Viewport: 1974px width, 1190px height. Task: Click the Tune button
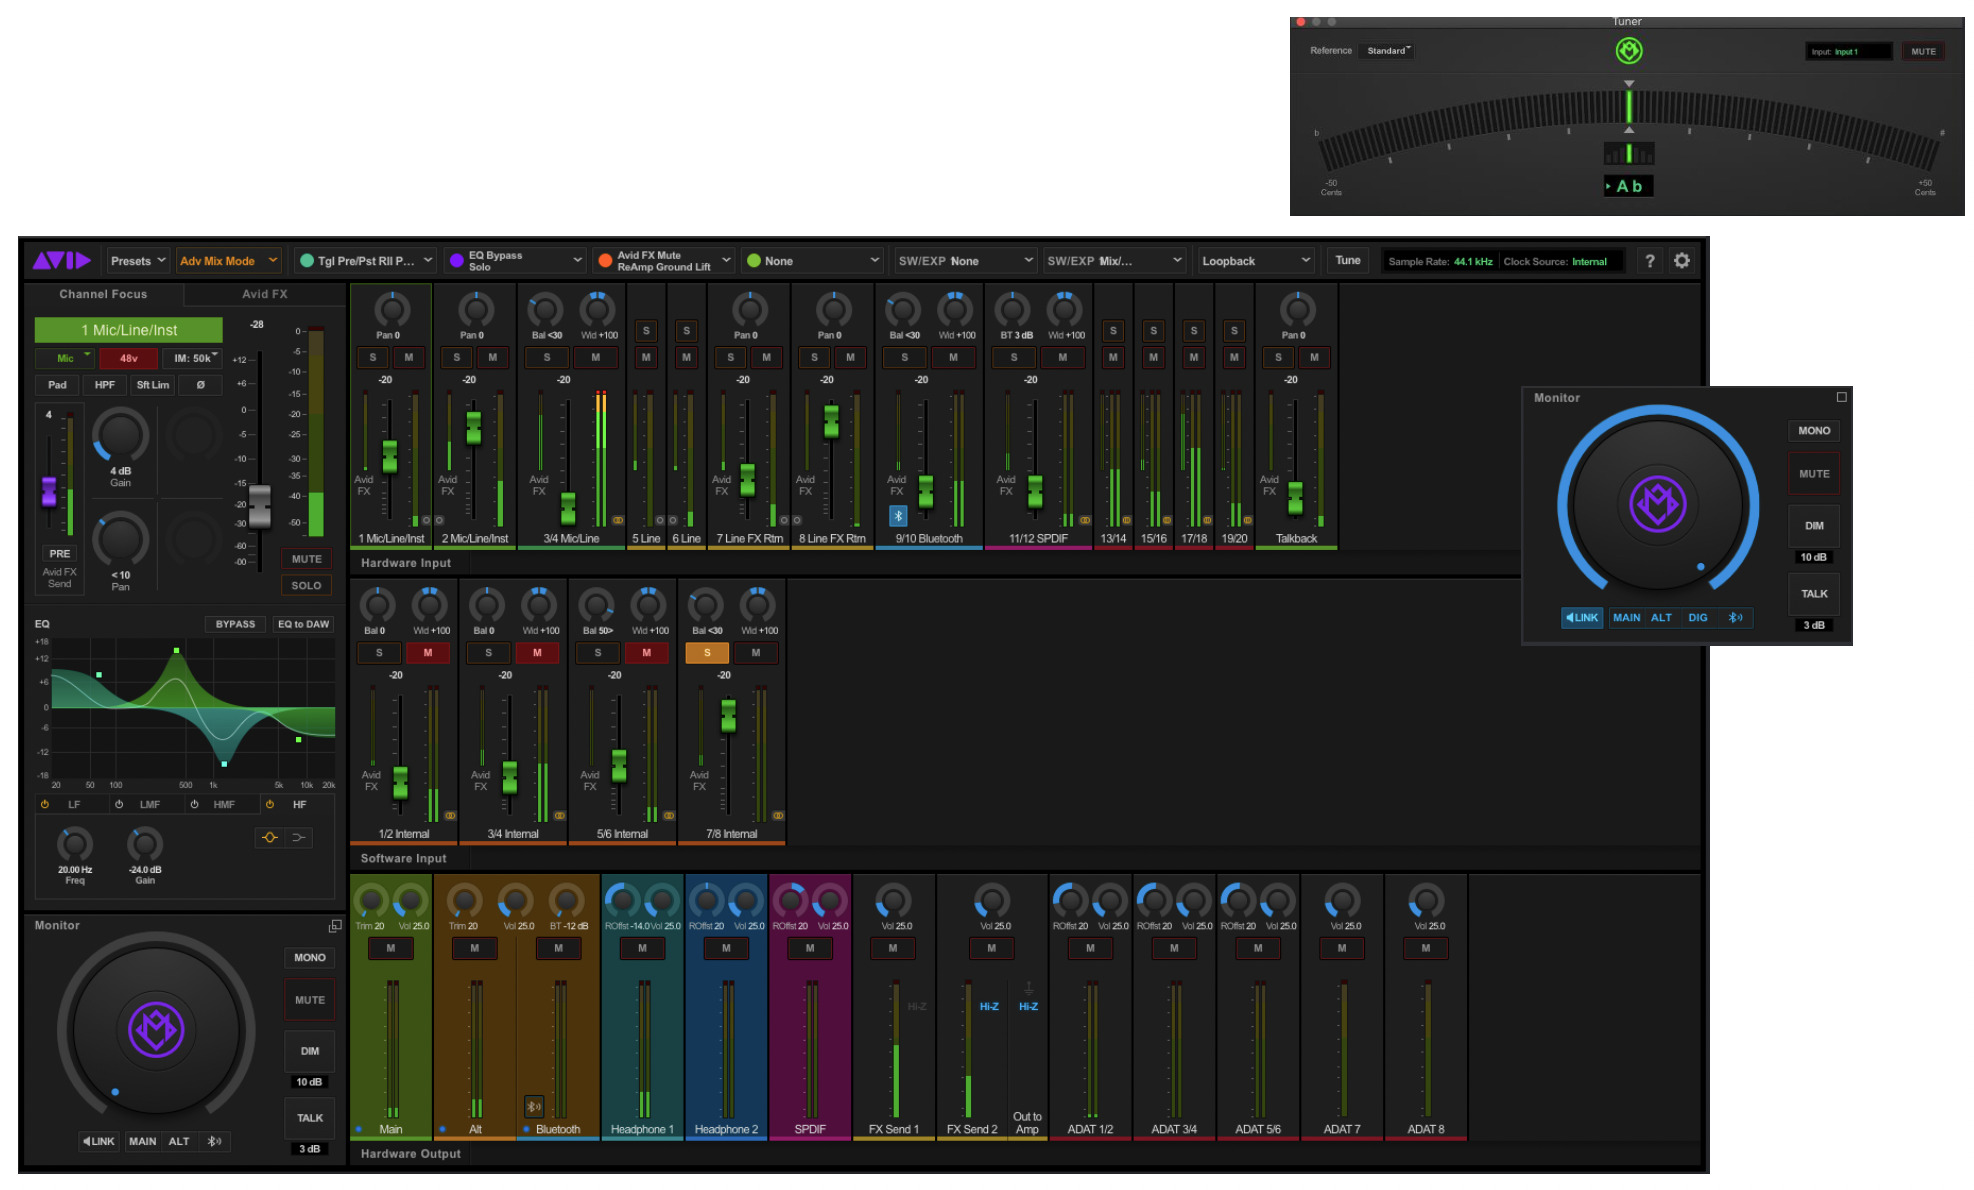coord(1347,261)
